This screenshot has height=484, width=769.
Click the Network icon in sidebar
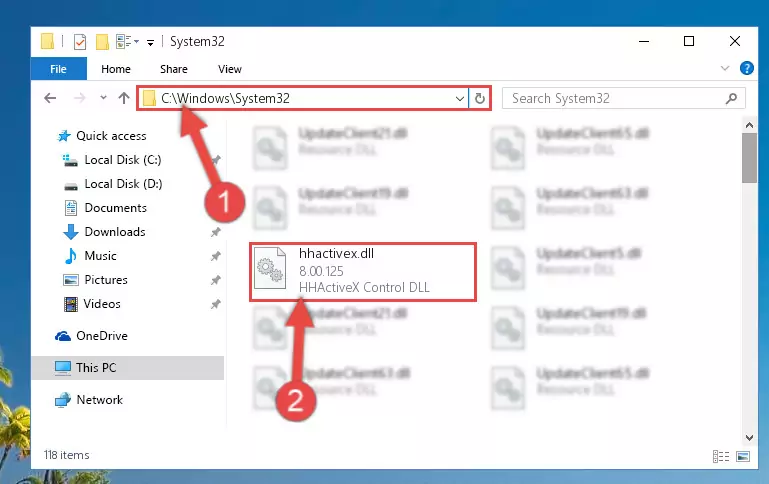coord(63,400)
